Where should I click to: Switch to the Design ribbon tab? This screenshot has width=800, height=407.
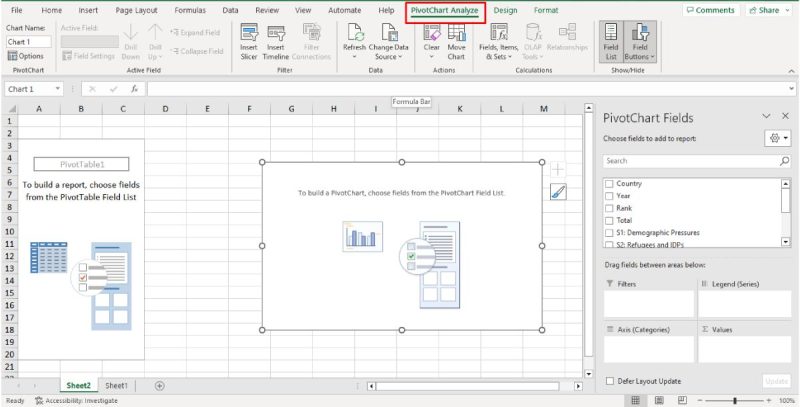(x=506, y=10)
